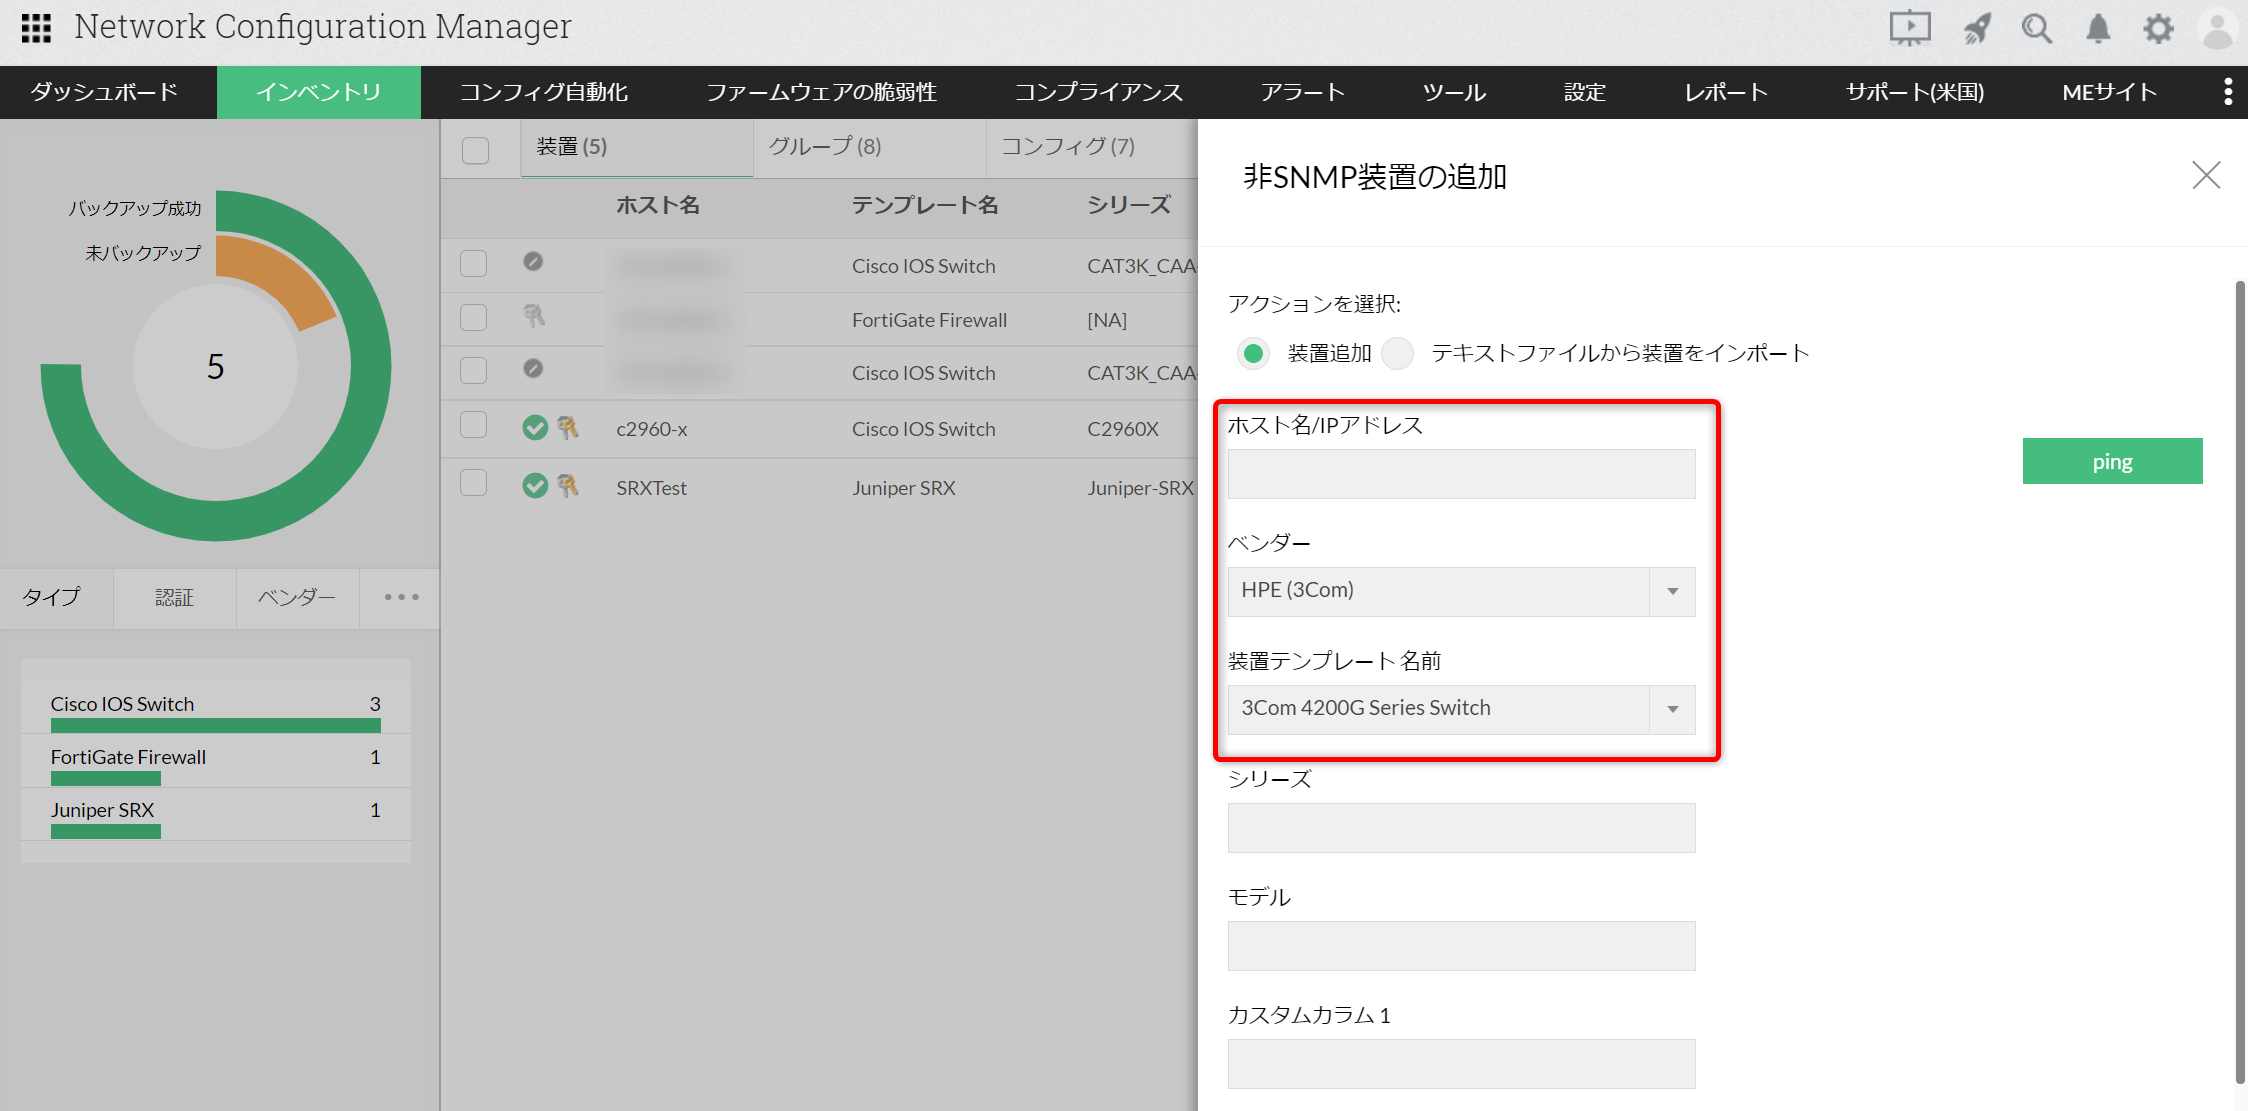Select the 装置追加 radio button

pos(1253,353)
